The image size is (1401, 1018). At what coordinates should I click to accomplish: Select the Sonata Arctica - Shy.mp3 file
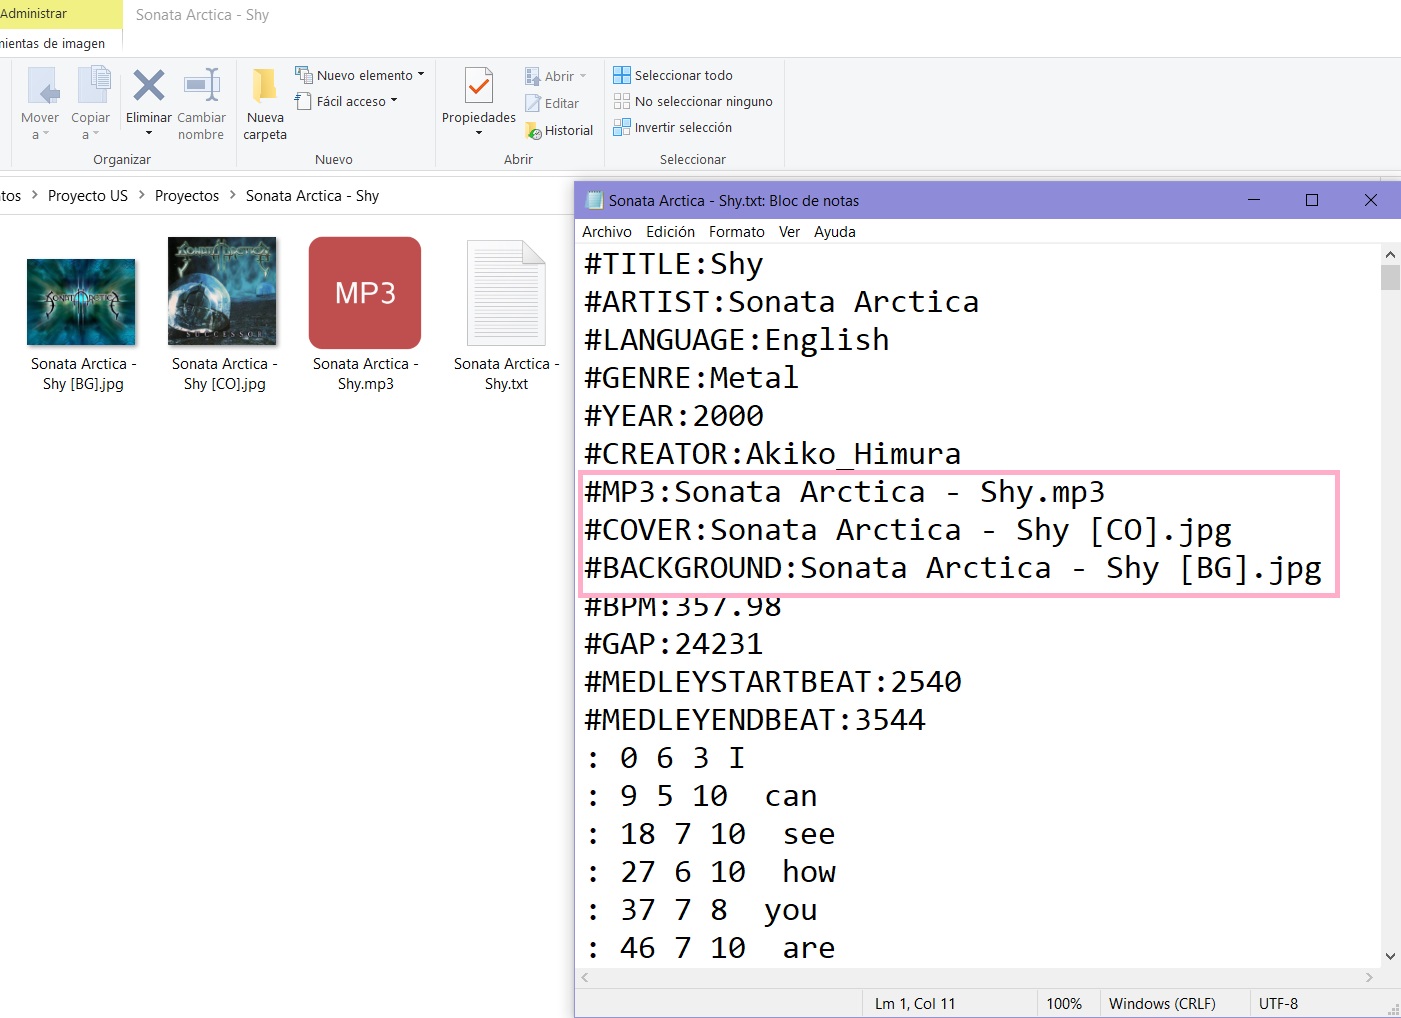tap(365, 294)
